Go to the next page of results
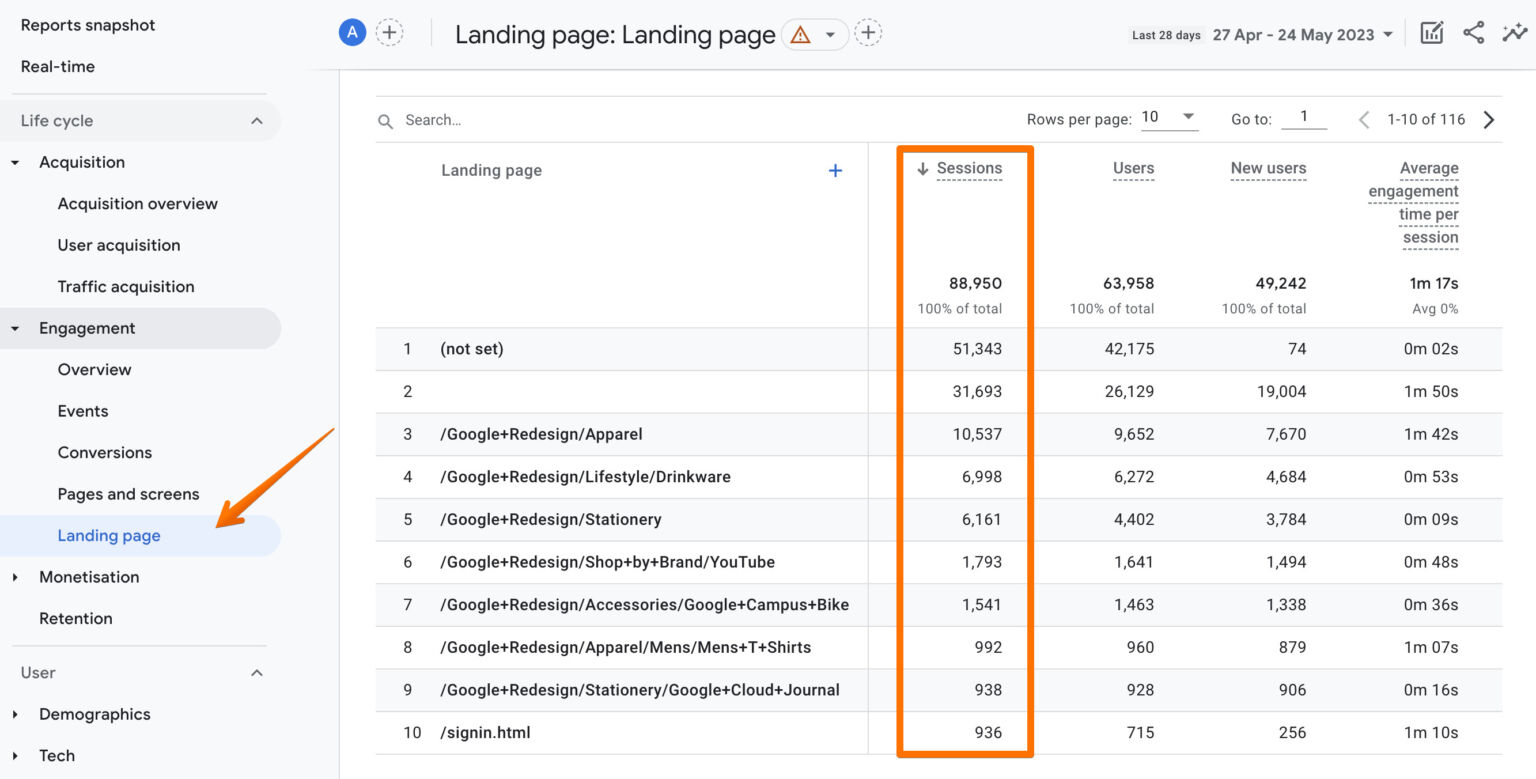The height and width of the screenshot is (779, 1536). pos(1489,119)
